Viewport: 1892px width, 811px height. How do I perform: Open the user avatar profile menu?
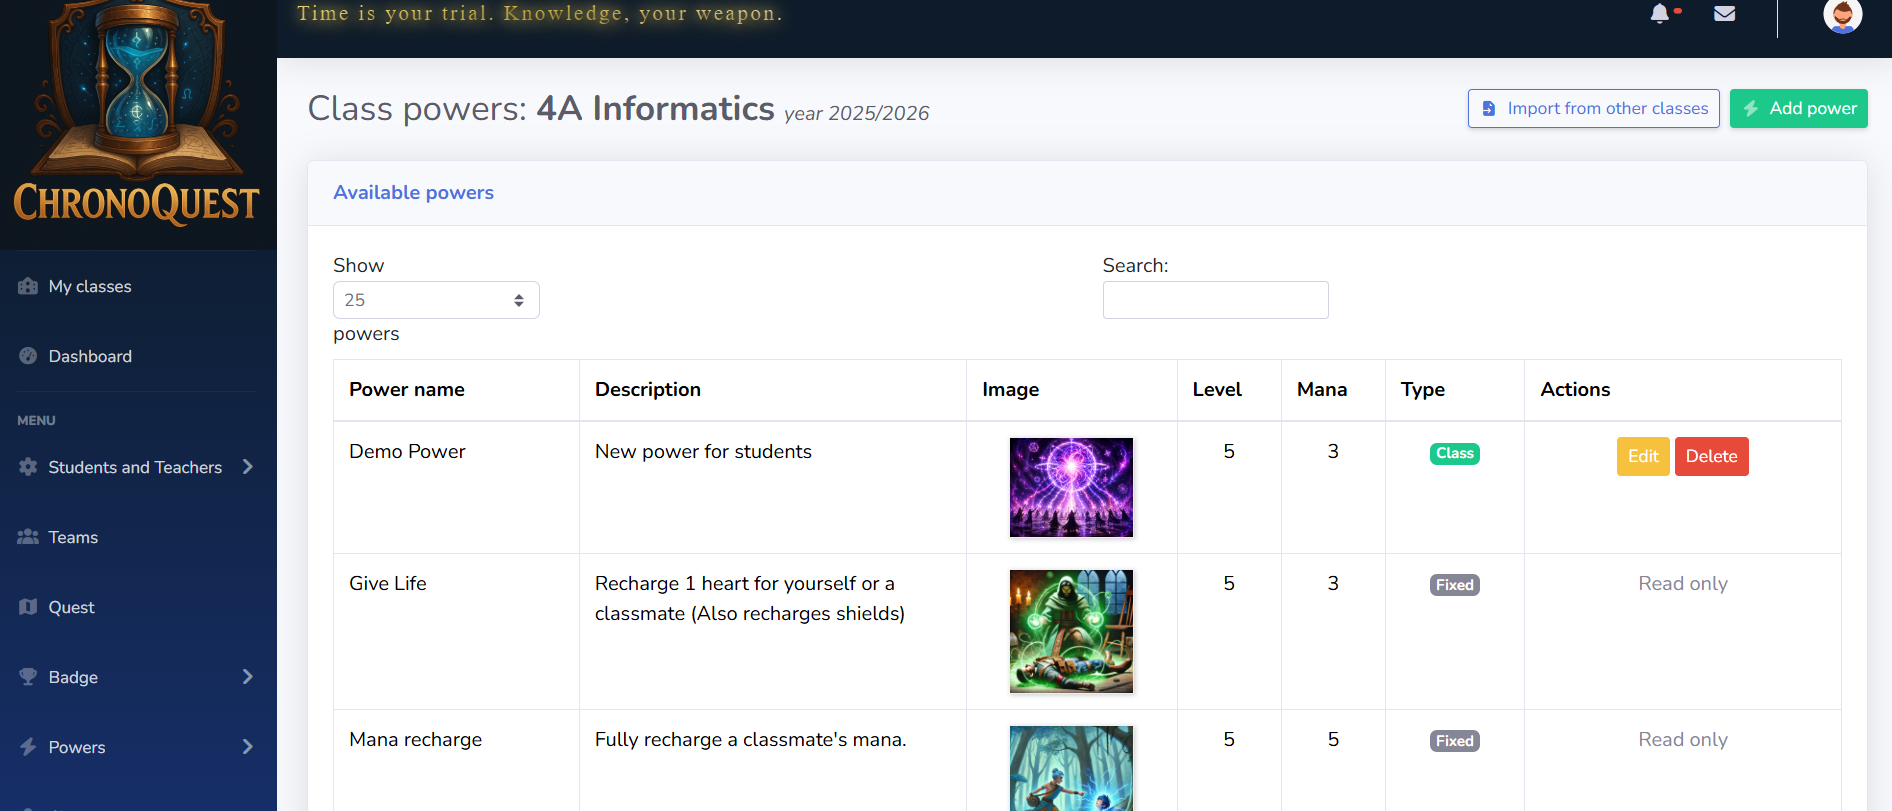click(x=1843, y=15)
